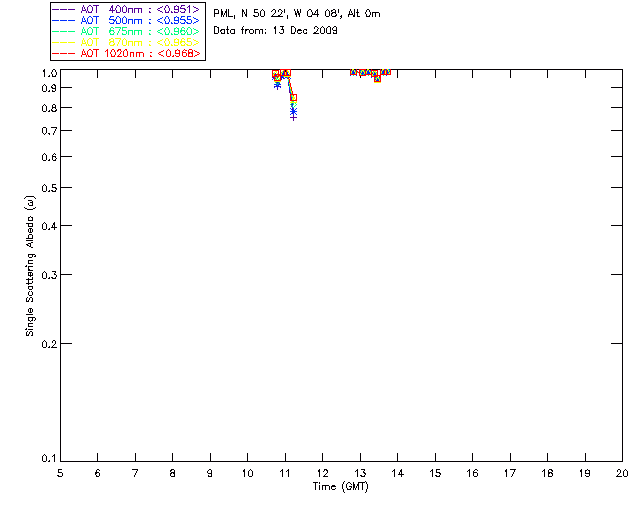Select the 'Data from: 13 Dec 2009' line
Viewport: 640px width, 512px height.
pyautogui.click(x=276, y=31)
